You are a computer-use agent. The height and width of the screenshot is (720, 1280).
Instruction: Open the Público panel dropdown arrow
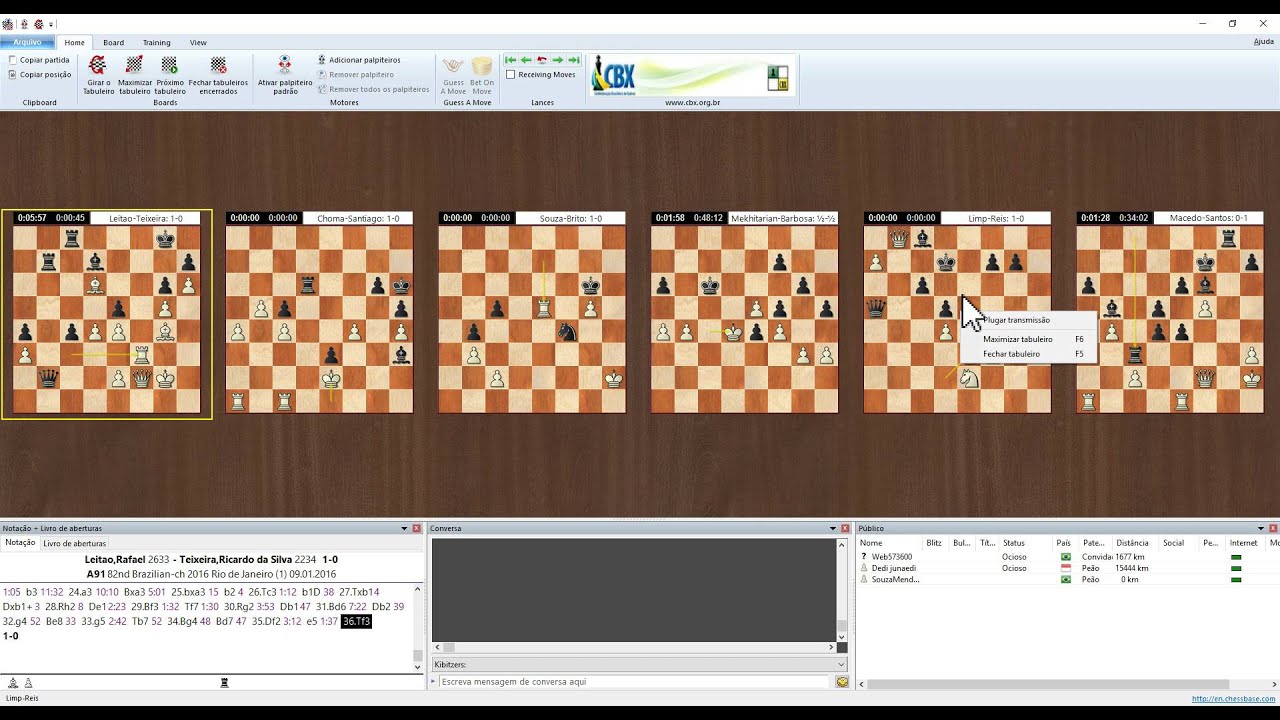(1261, 528)
